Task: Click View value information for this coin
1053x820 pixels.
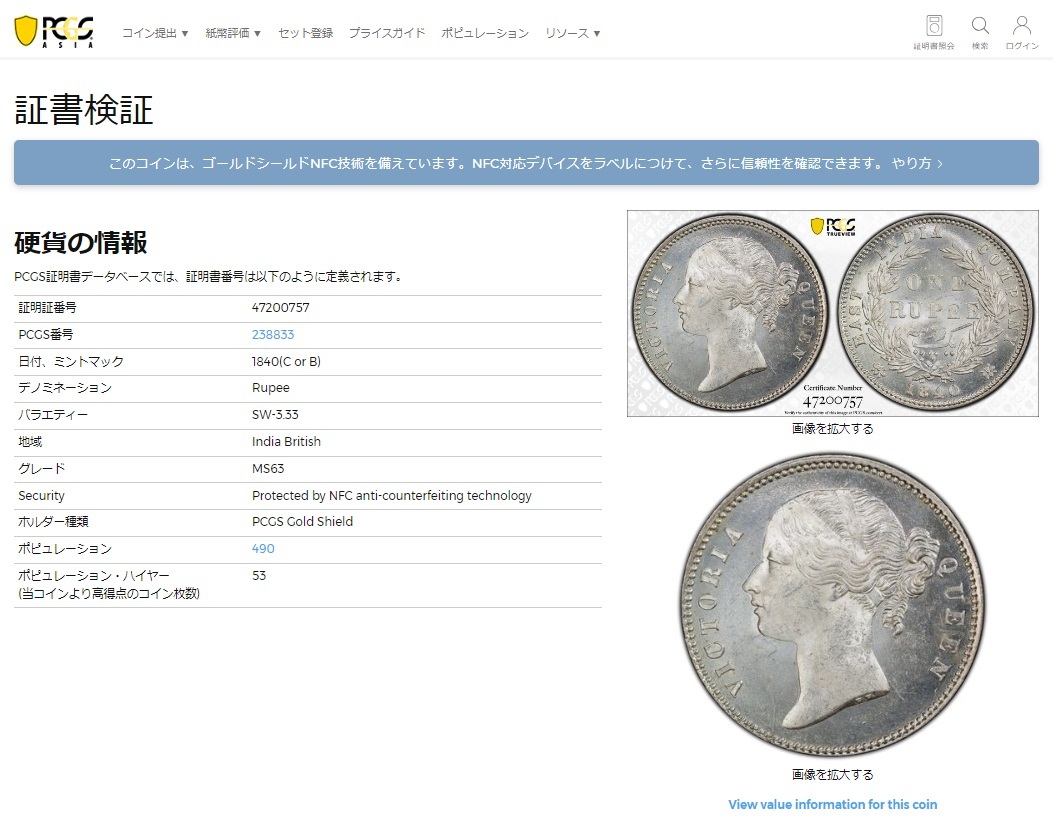Action: 833,805
